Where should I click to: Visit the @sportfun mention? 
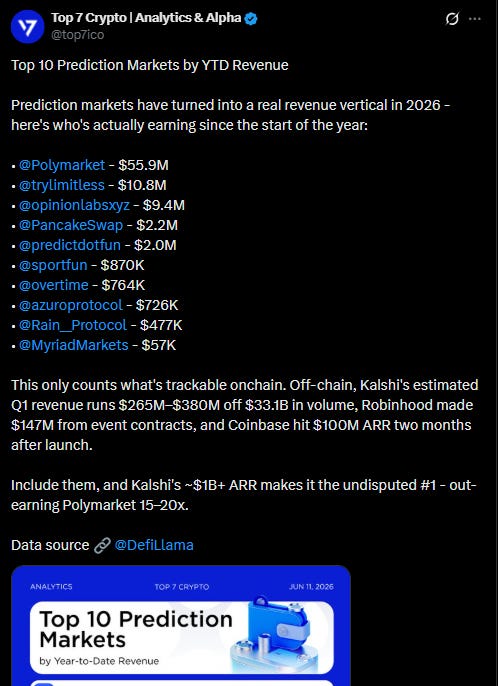point(53,265)
